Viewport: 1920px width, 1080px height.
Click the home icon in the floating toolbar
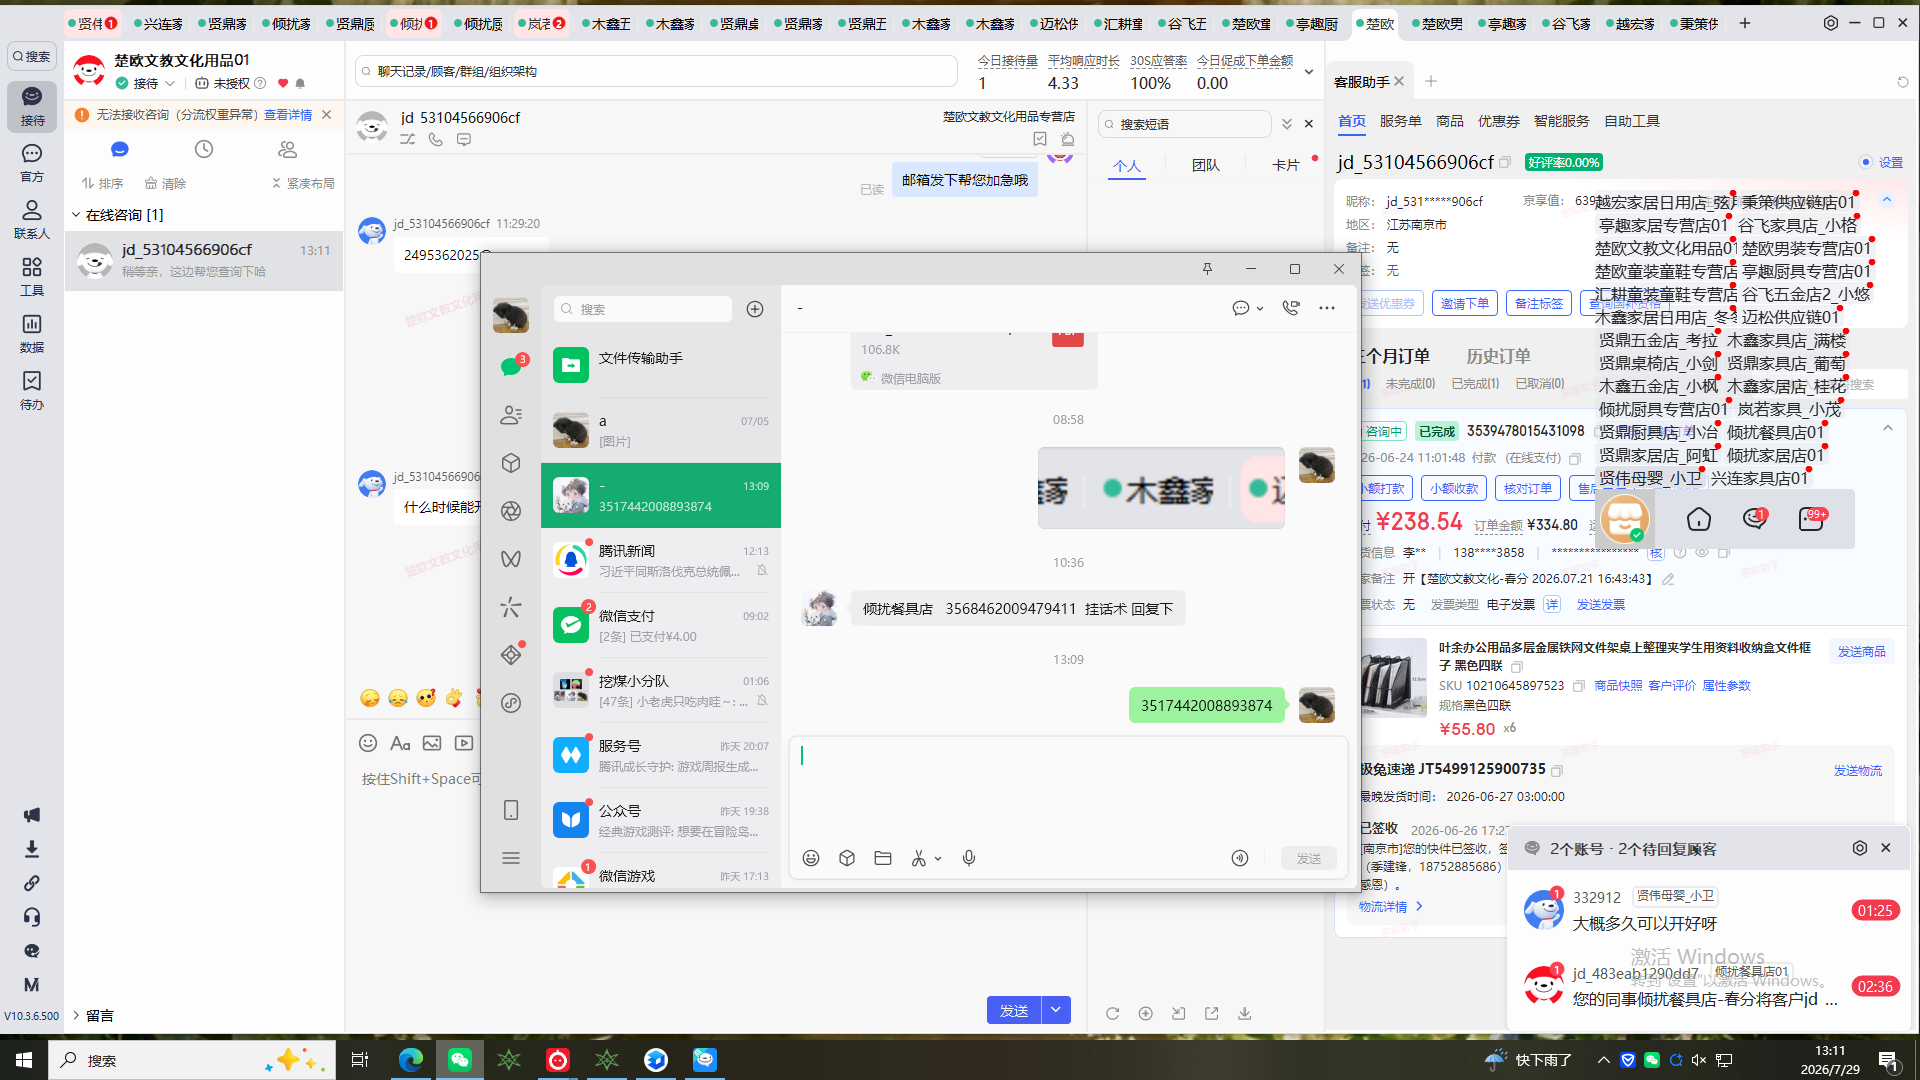[x=1699, y=519]
